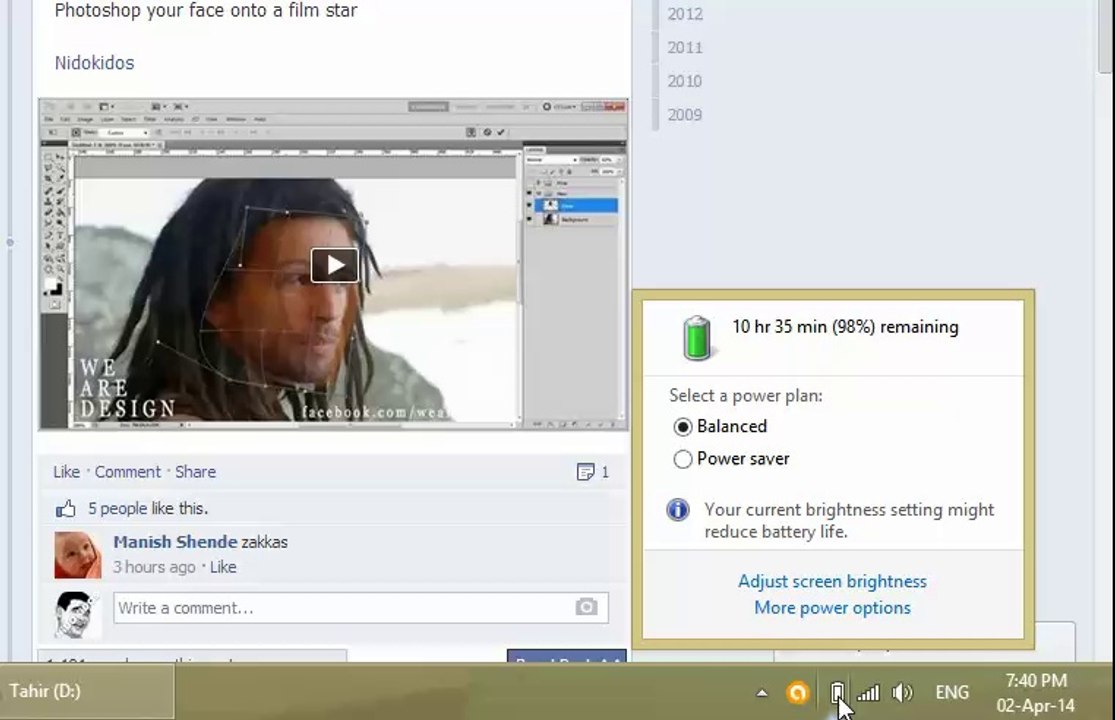
Task: Show hidden tray icons arrow
Action: [762, 693]
